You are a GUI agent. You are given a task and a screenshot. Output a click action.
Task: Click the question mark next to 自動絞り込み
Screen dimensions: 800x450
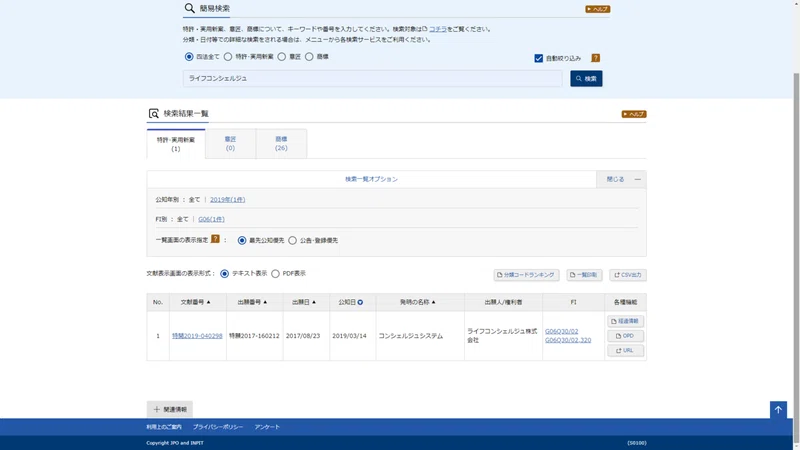595,58
